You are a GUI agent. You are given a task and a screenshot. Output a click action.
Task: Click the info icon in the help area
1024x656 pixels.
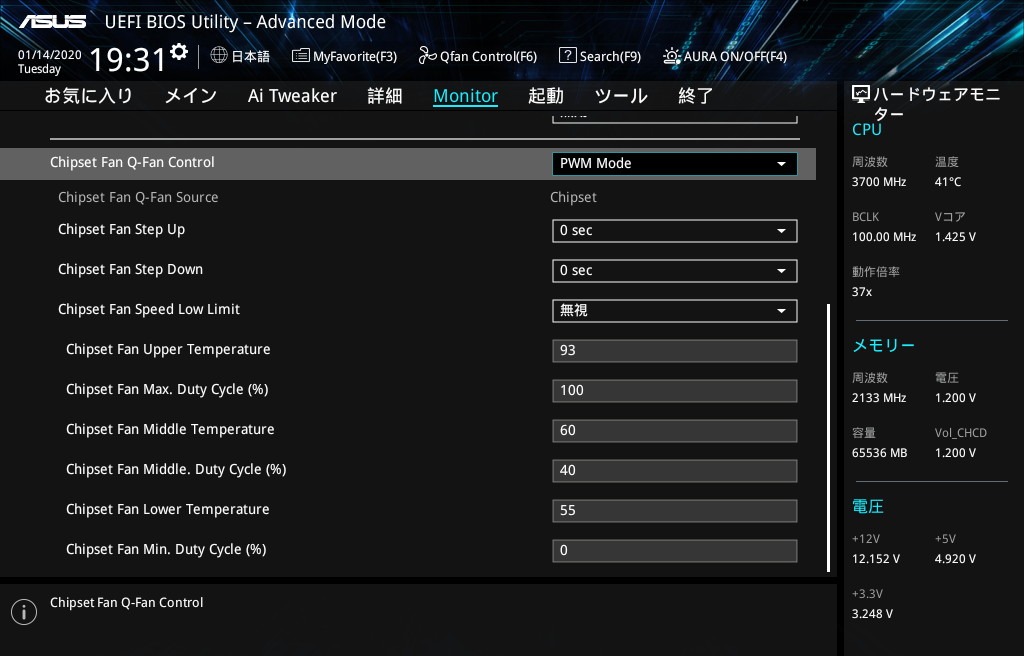pos(24,612)
